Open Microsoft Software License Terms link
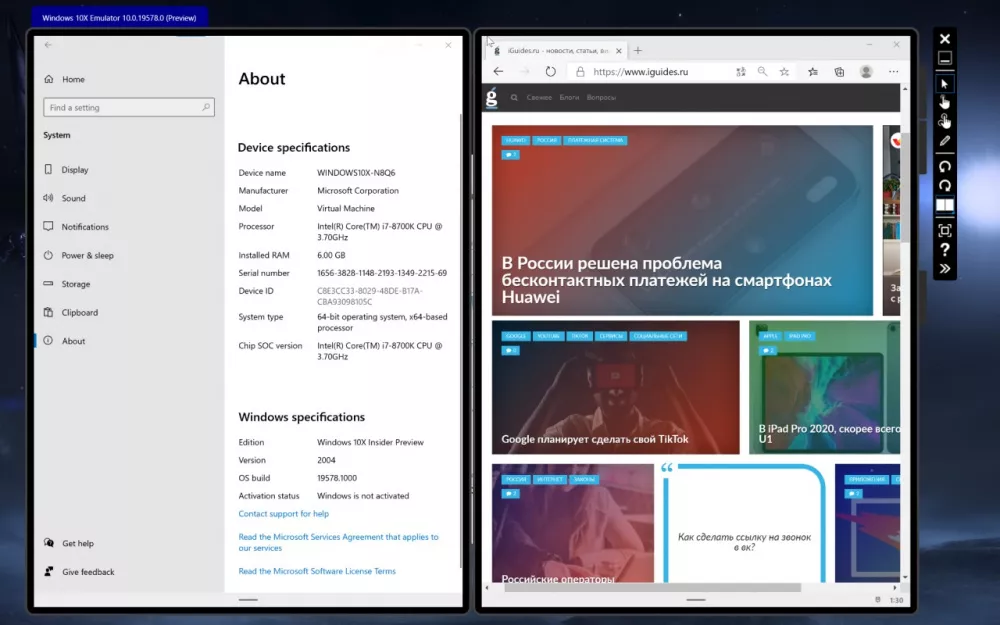Screen dimensions: 1000x625 317,571
